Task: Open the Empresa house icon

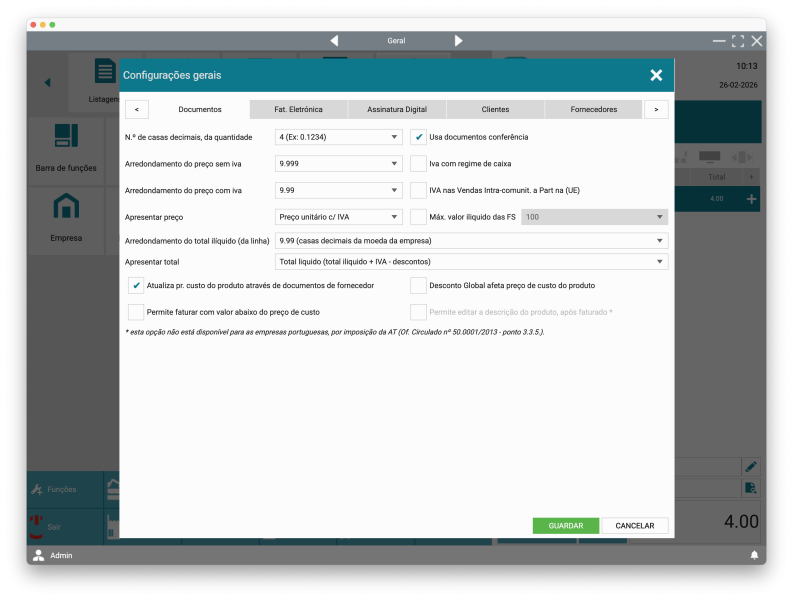Action: 66,207
